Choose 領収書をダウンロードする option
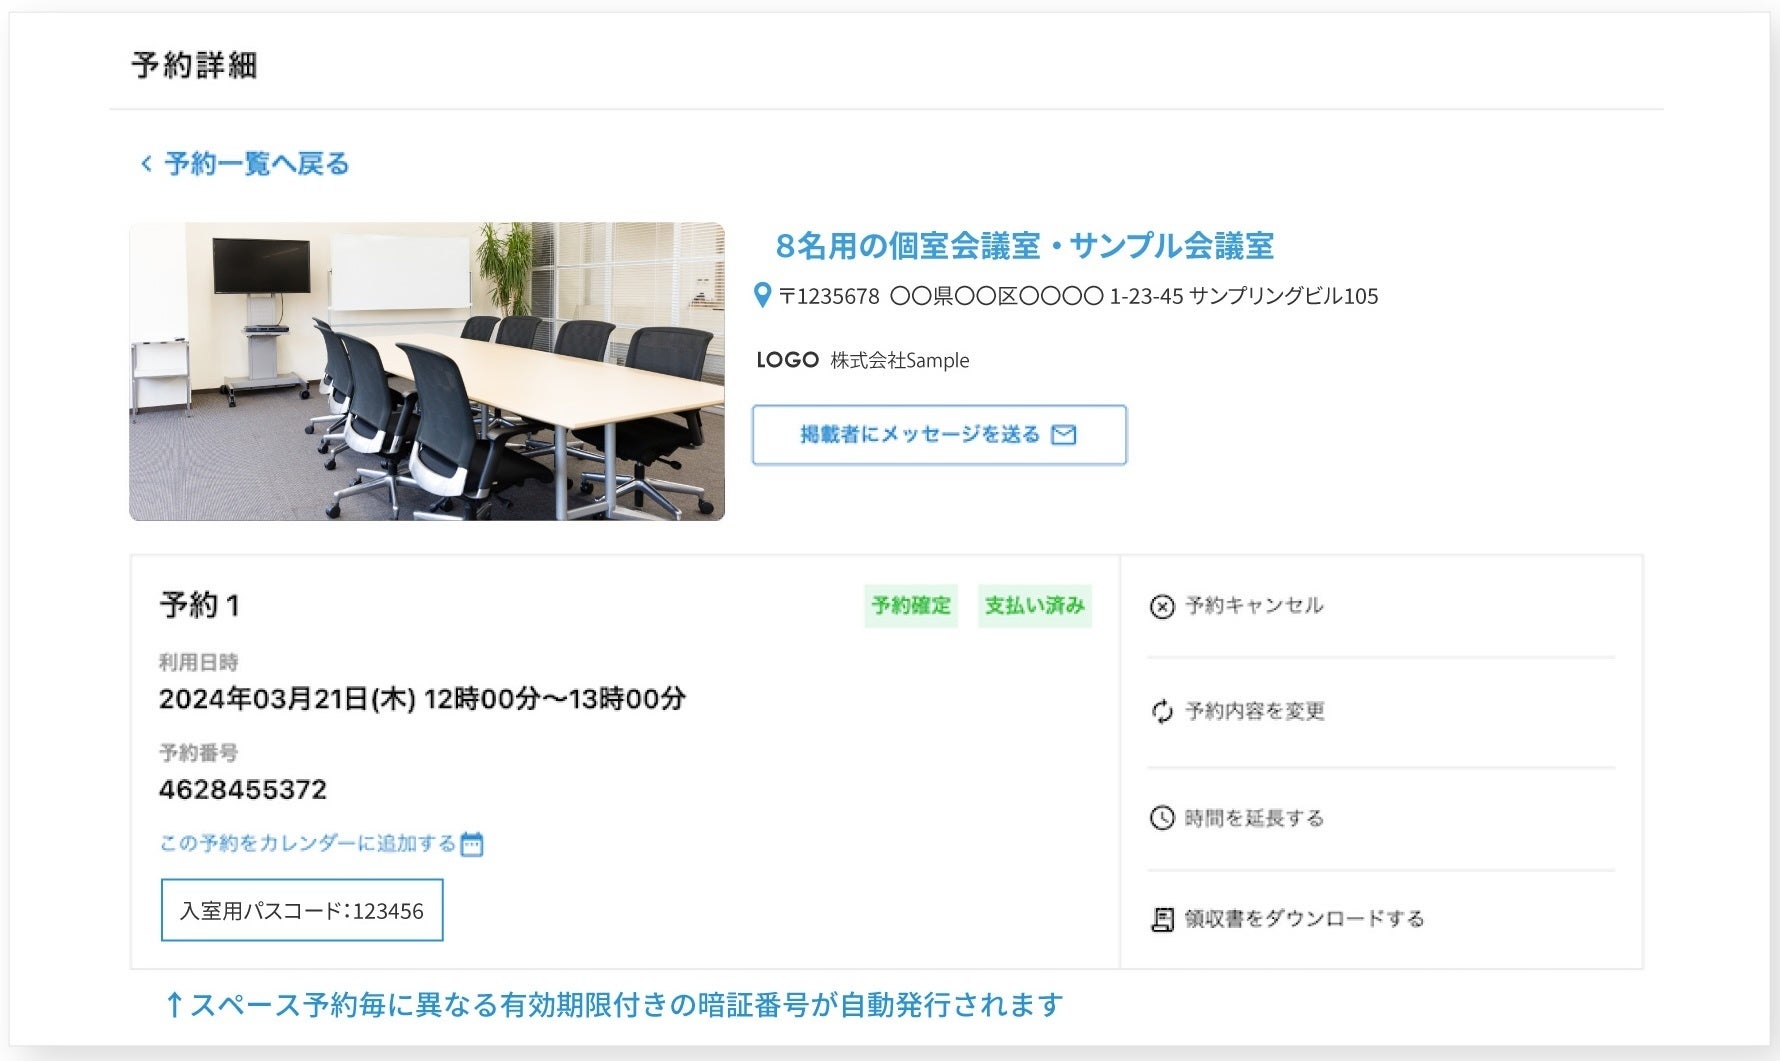 click(x=1304, y=918)
